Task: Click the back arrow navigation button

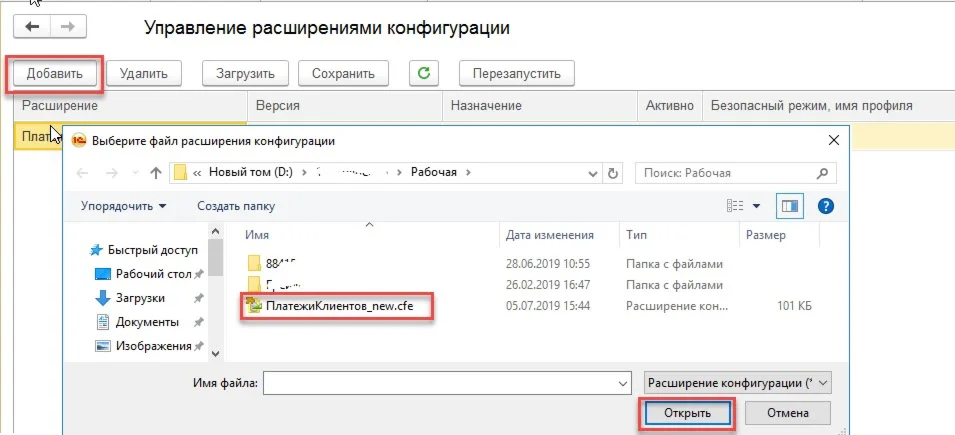Action: 31,27
